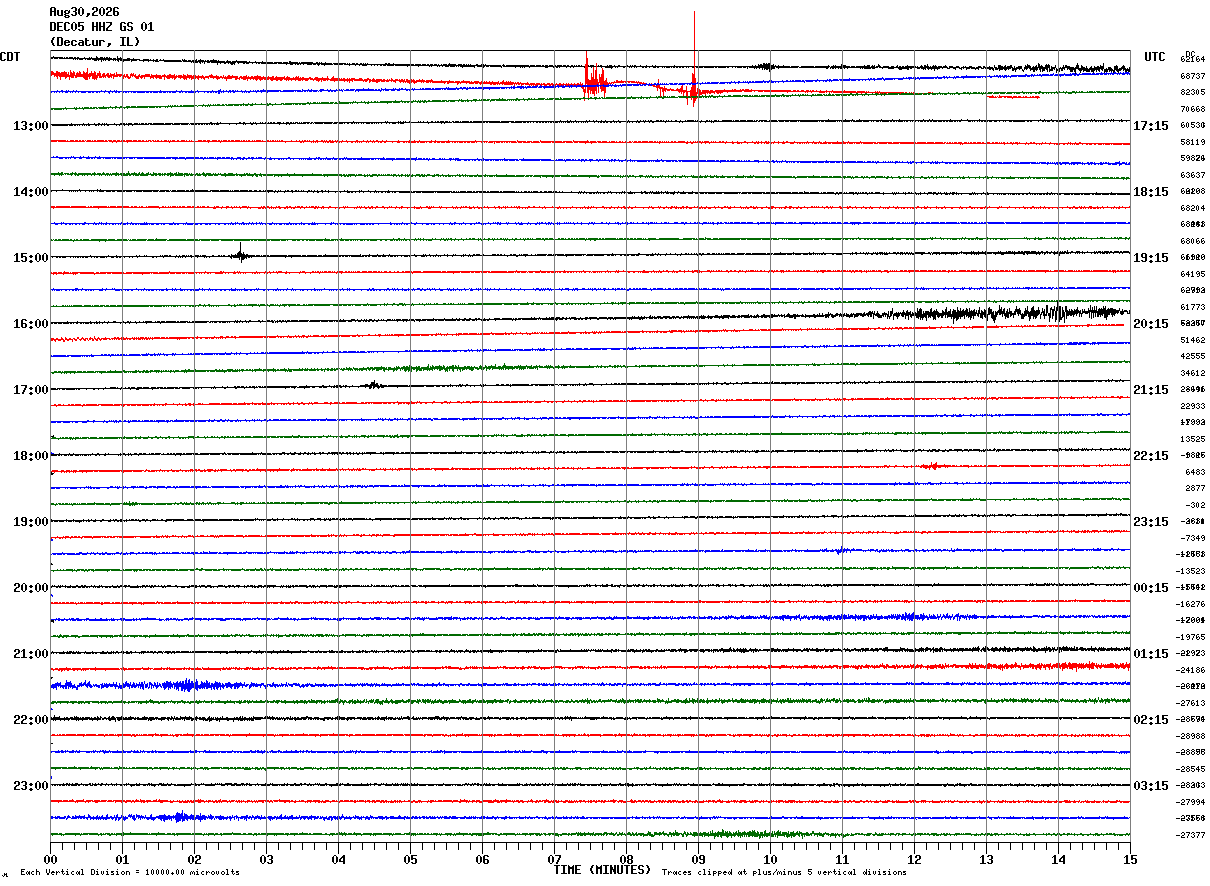Select the minute 05 axis tick label
This screenshot has width=1210, height=886.
(x=410, y=859)
